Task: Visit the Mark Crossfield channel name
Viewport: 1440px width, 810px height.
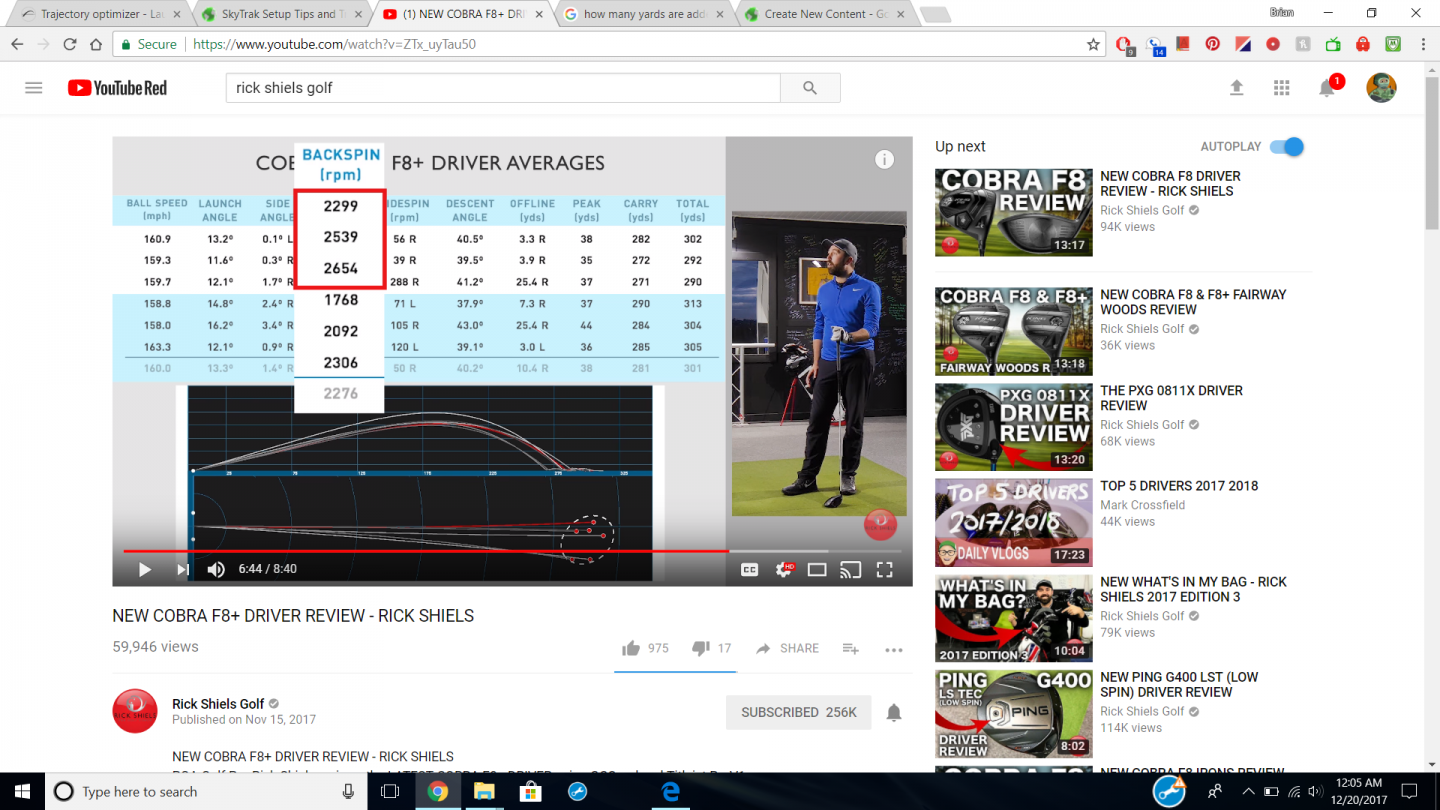Action: 1142,505
